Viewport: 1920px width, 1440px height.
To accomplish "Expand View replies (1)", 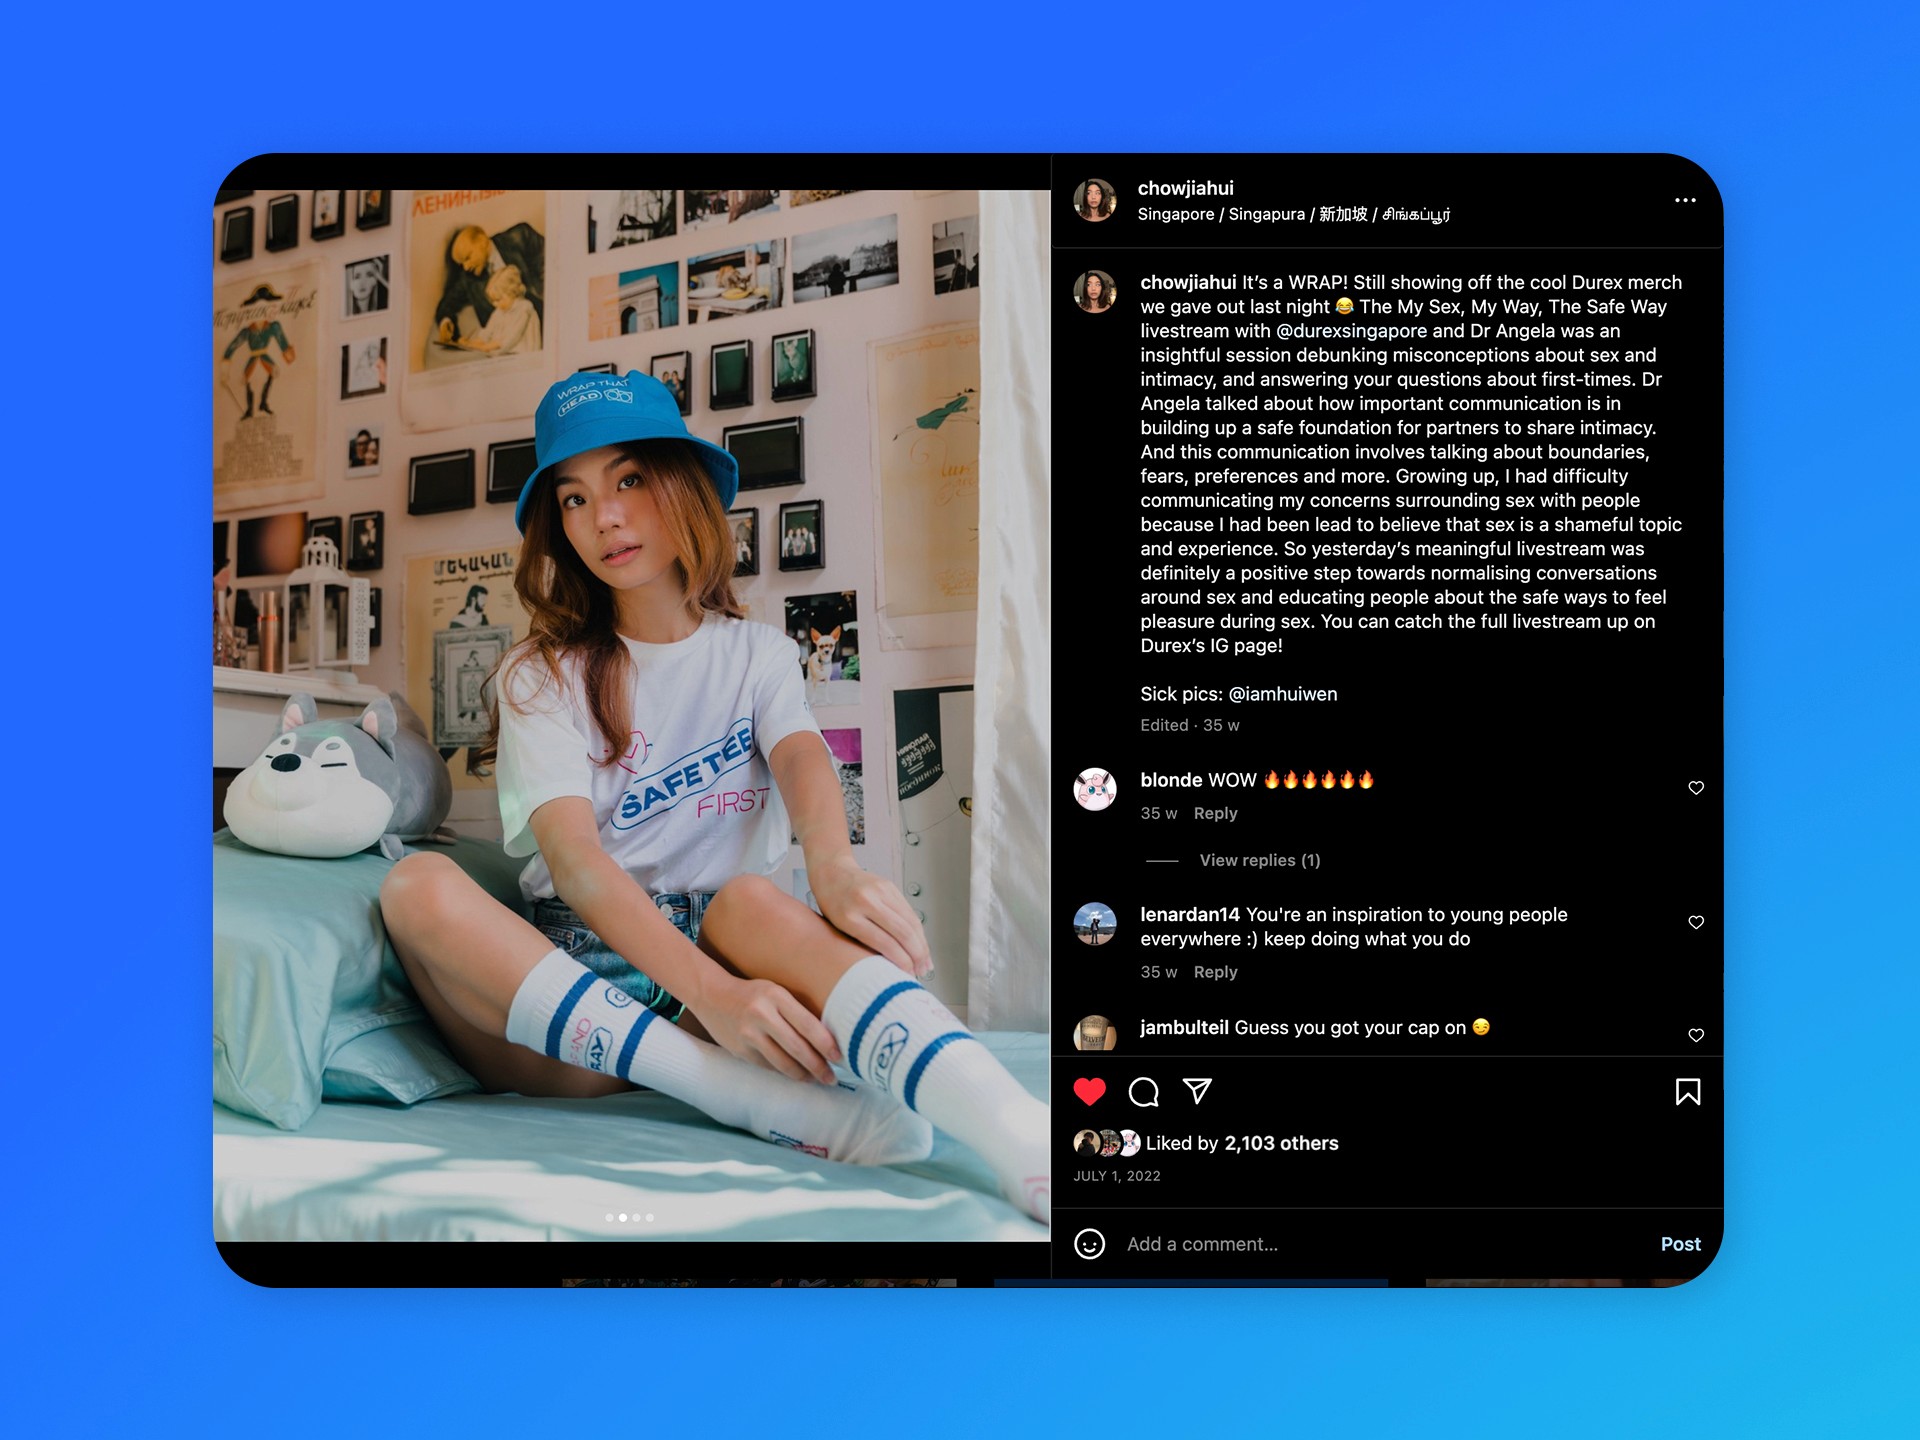I will 1259,860.
